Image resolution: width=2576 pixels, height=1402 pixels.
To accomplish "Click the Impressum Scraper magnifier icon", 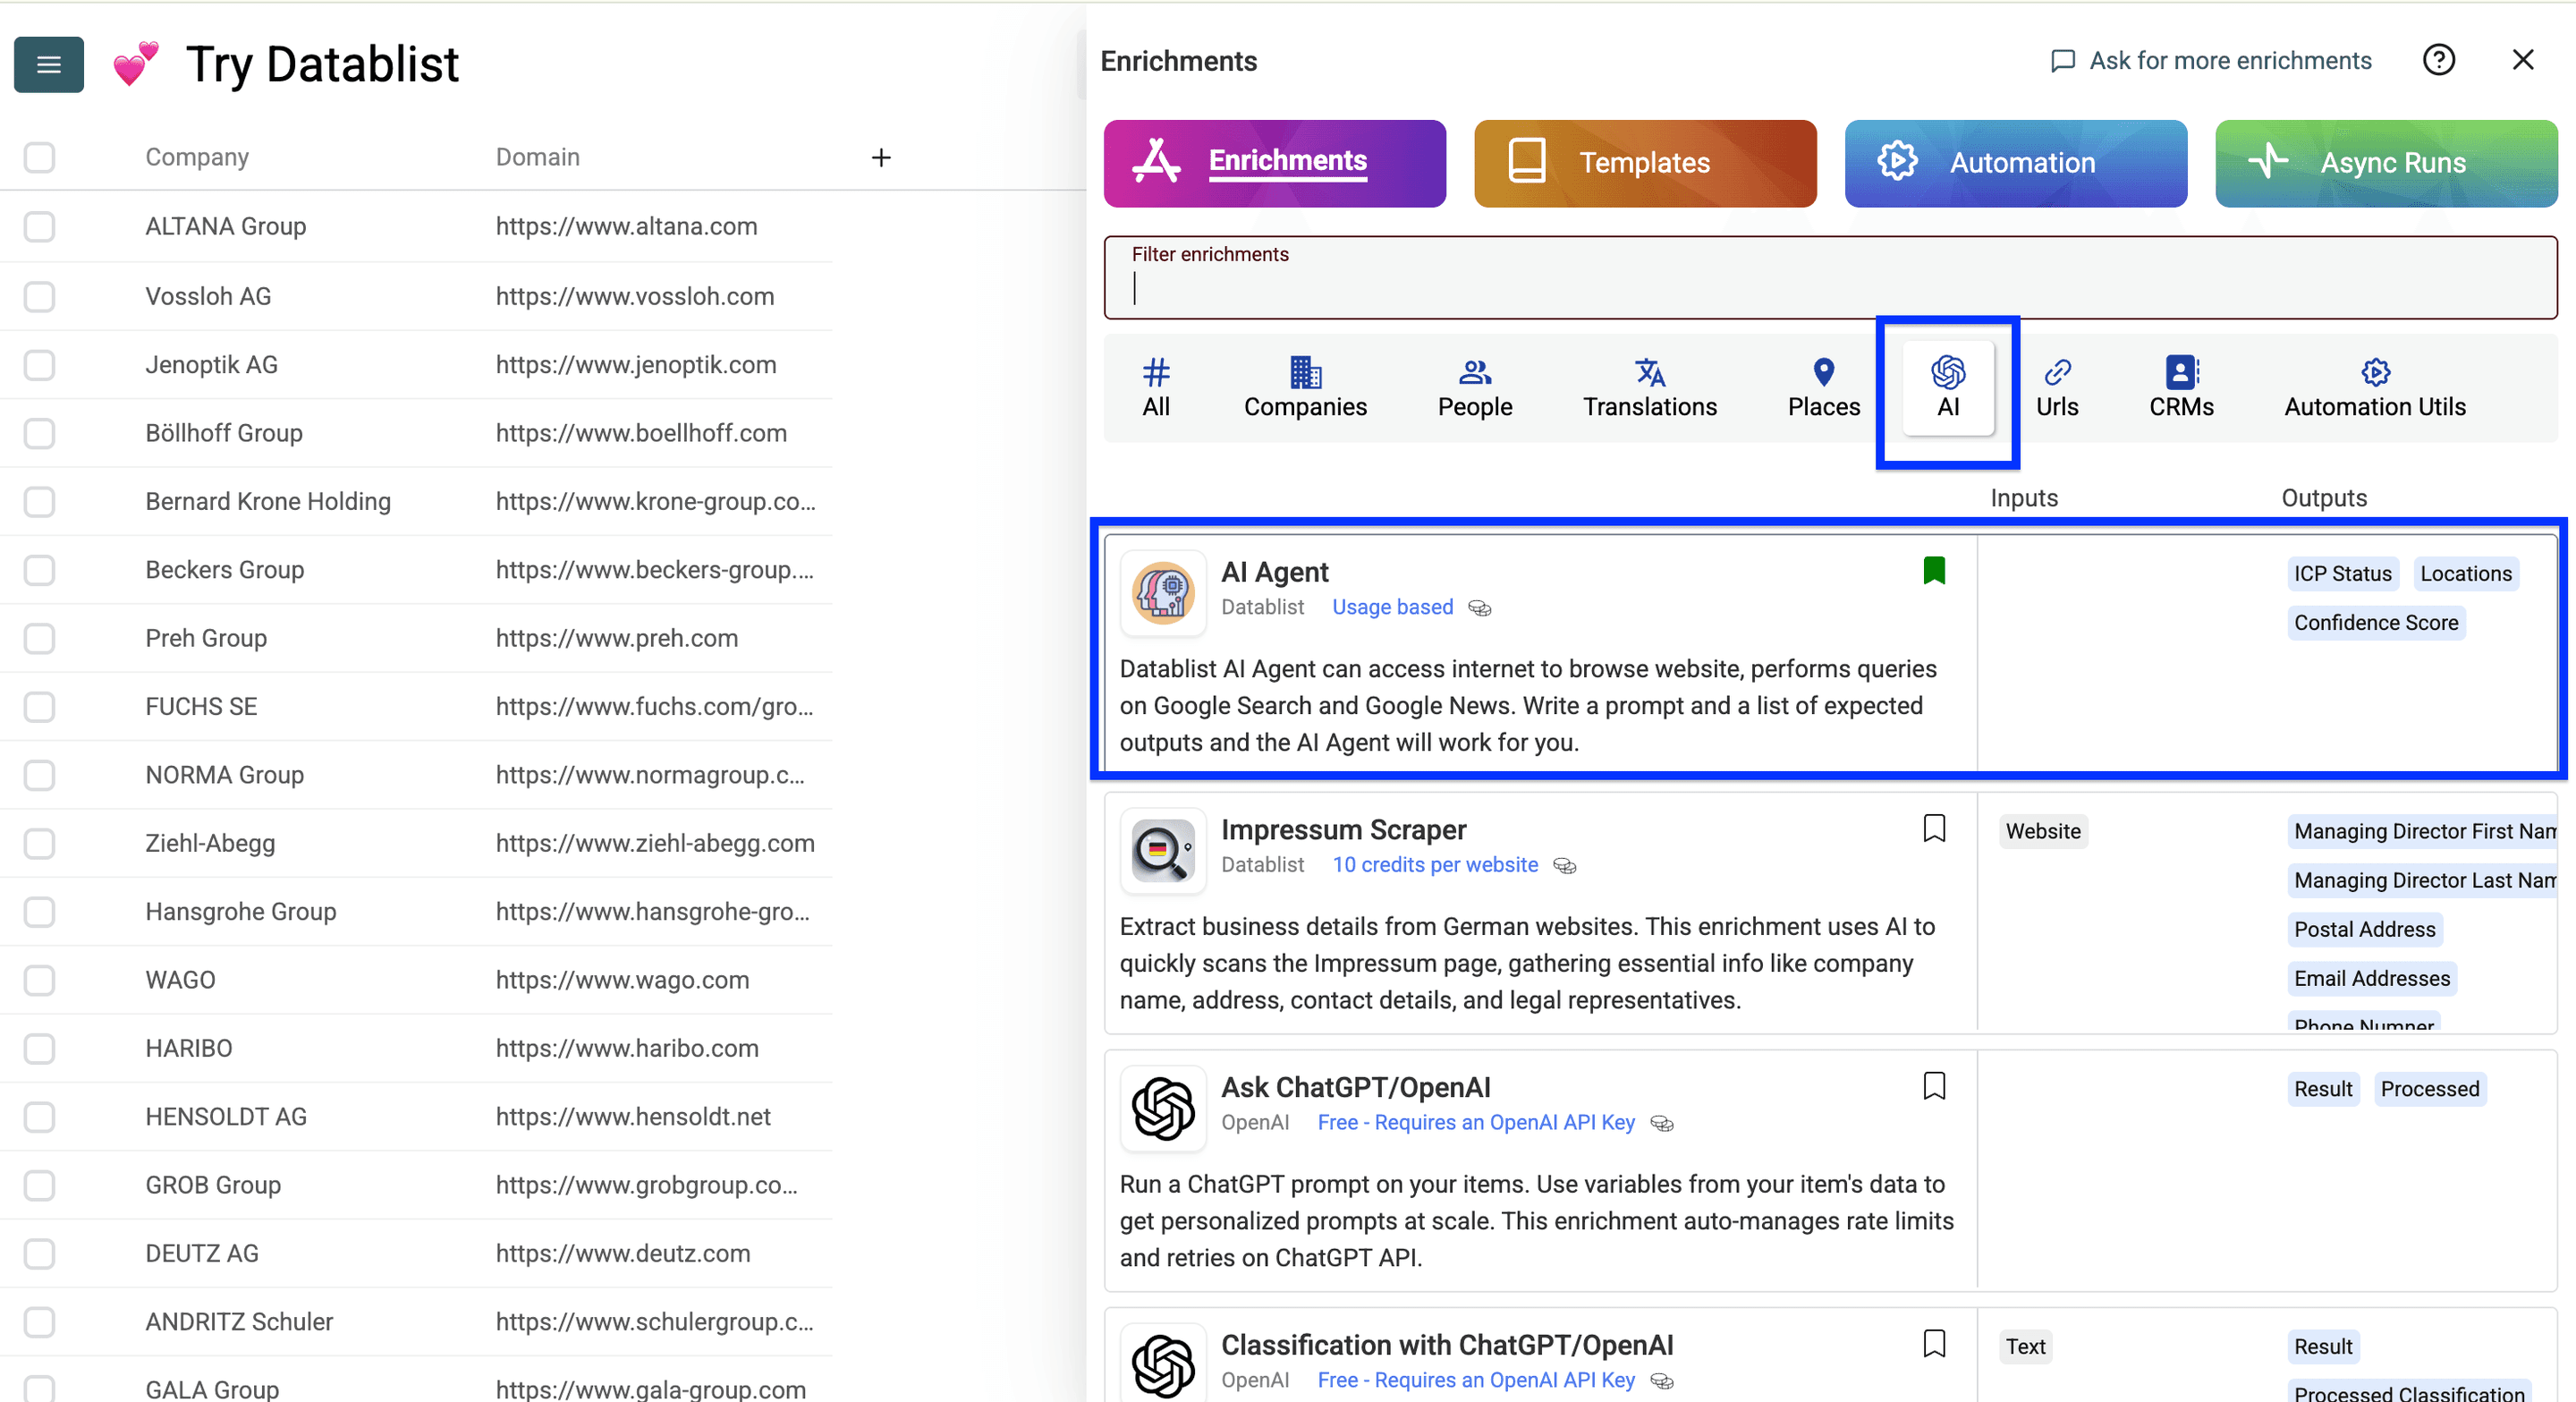I will 1163,850.
